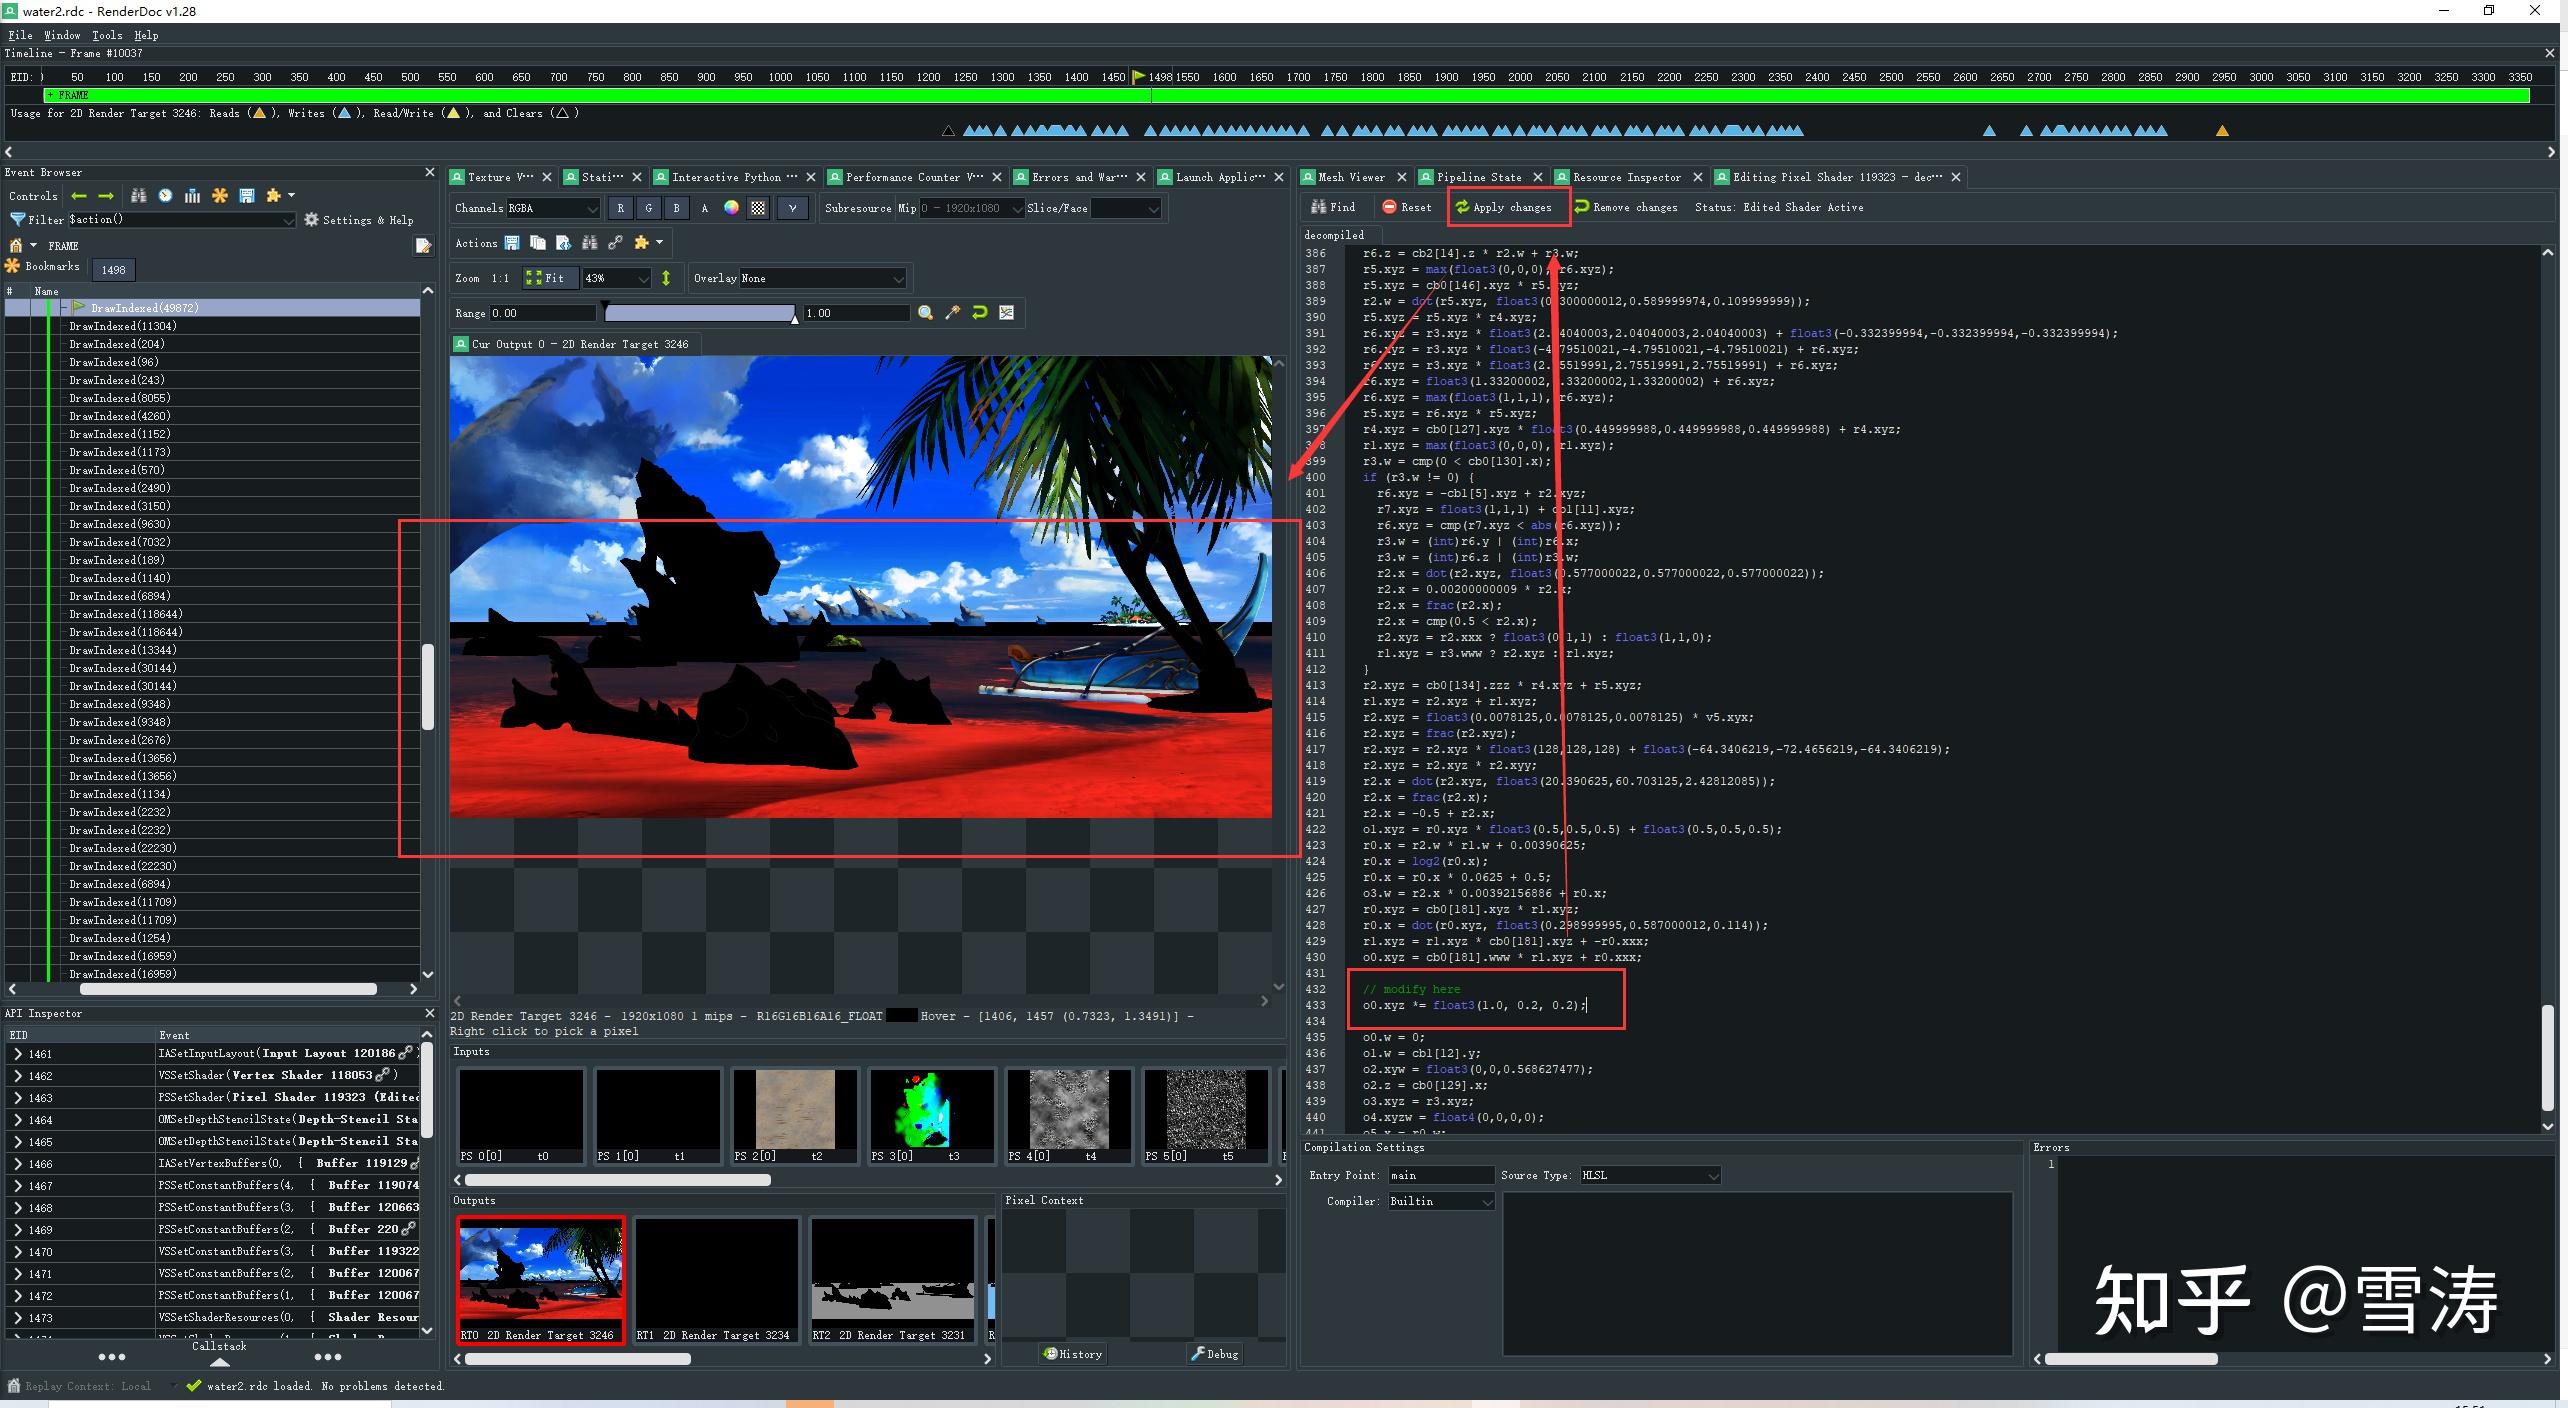Click the filter funnel icon
Screen dimensions: 2568x1408
17,219
